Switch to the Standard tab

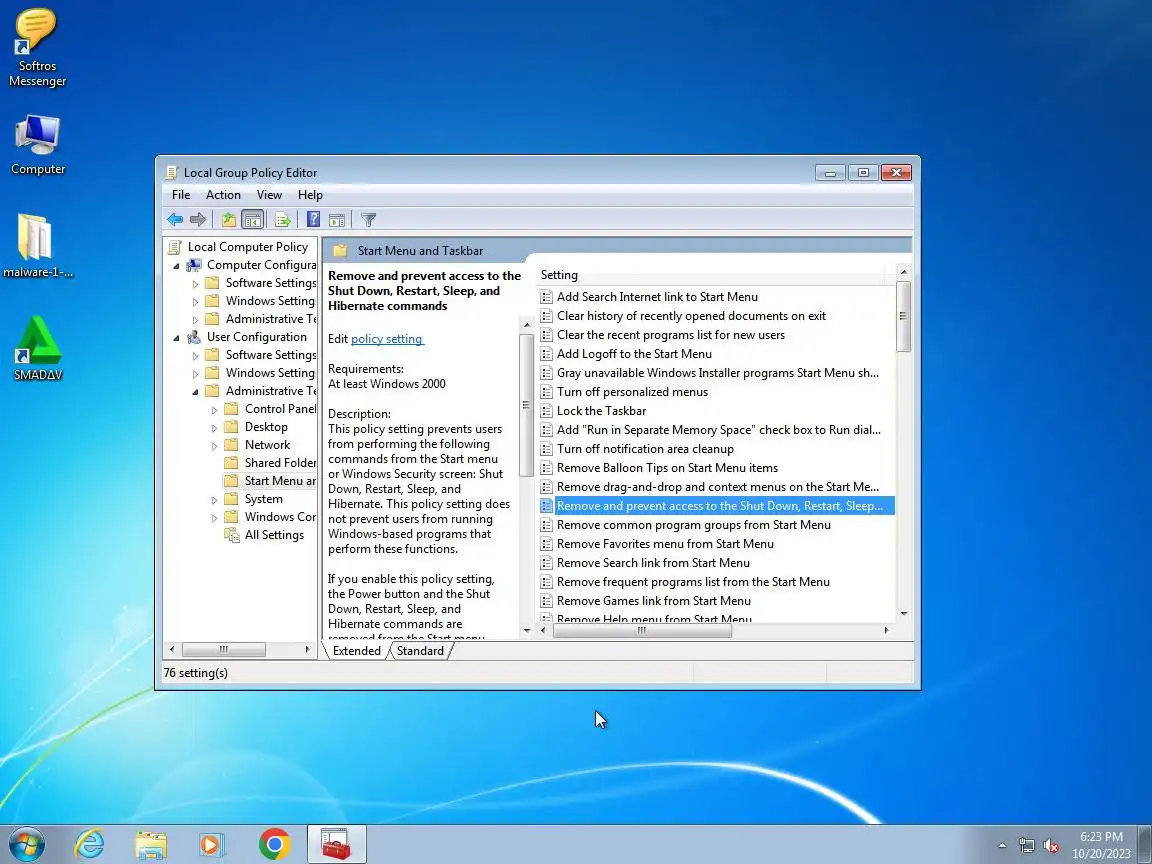pyautogui.click(x=420, y=651)
